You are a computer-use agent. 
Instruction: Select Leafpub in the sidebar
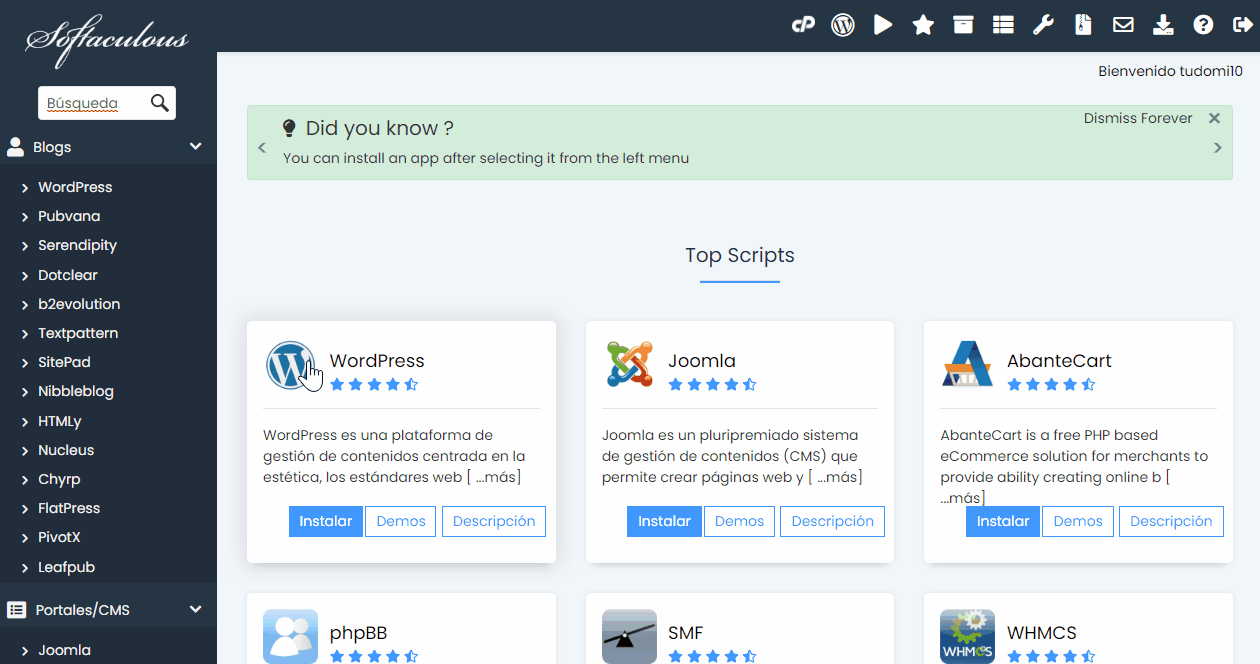tap(66, 567)
